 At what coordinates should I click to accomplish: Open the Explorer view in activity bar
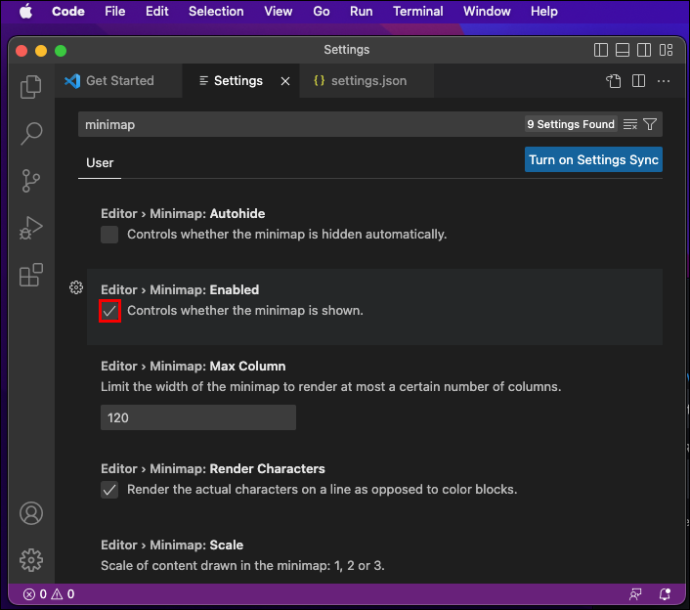tap(31, 87)
